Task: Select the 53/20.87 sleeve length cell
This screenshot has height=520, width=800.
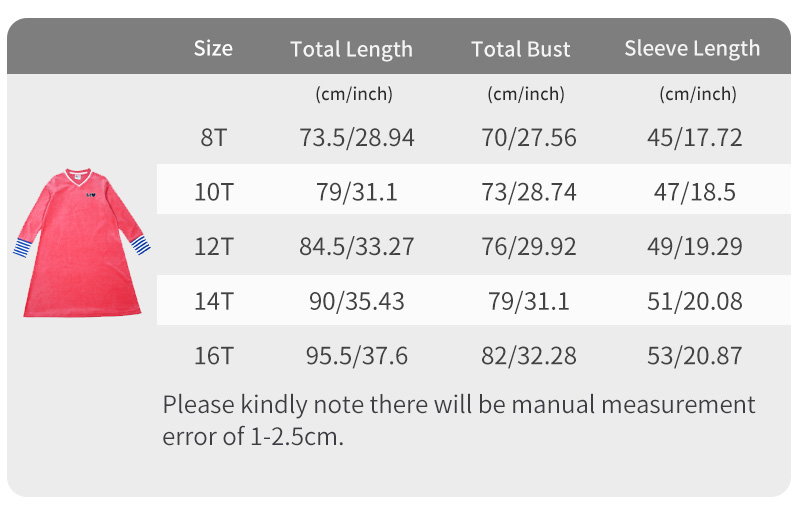Action: tap(695, 355)
